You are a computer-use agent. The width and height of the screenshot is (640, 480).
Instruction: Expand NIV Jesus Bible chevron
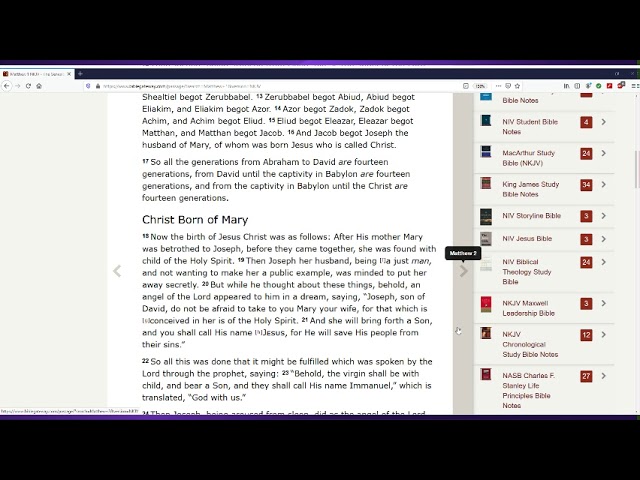pyautogui.click(x=604, y=239)
